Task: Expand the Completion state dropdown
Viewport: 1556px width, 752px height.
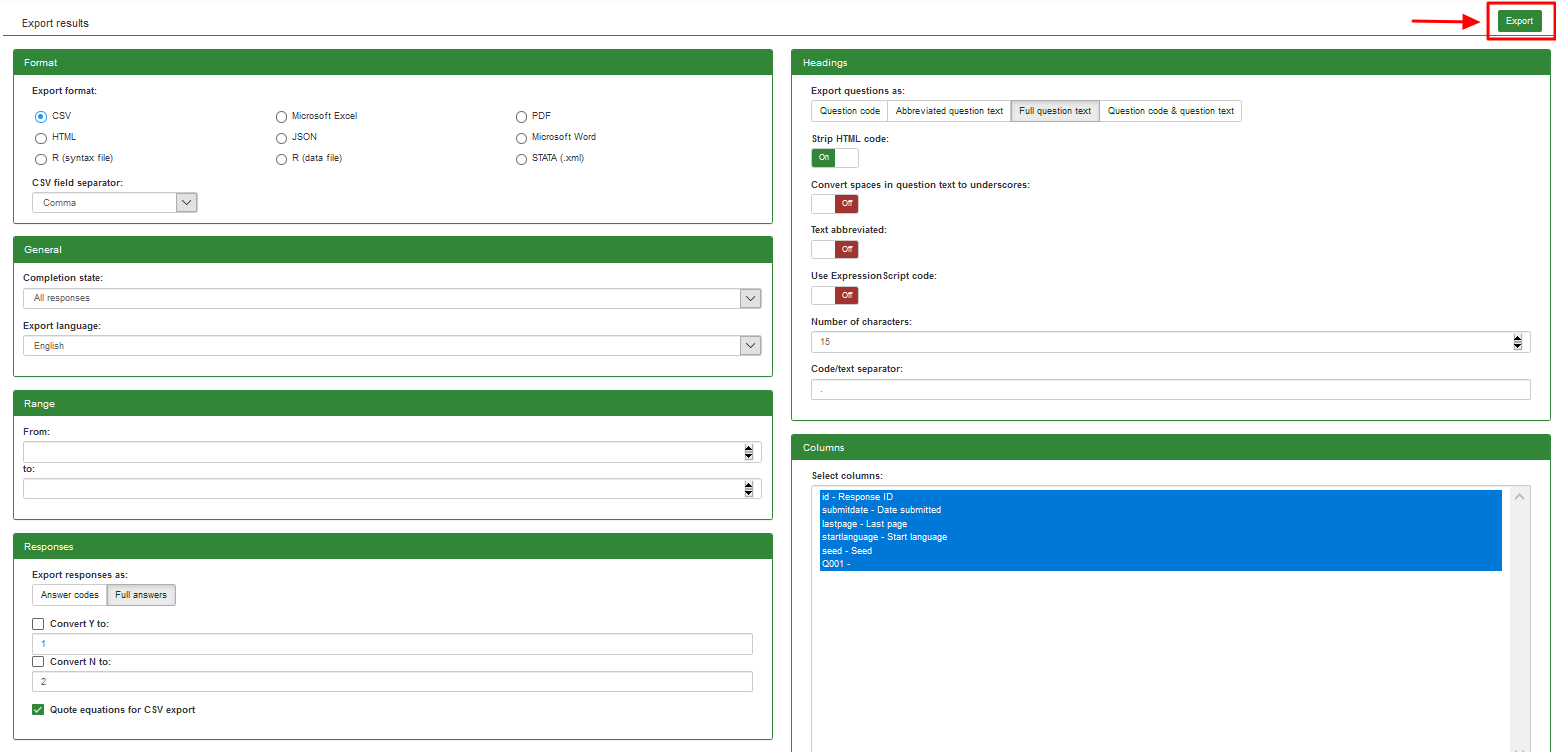Action: 392,298
